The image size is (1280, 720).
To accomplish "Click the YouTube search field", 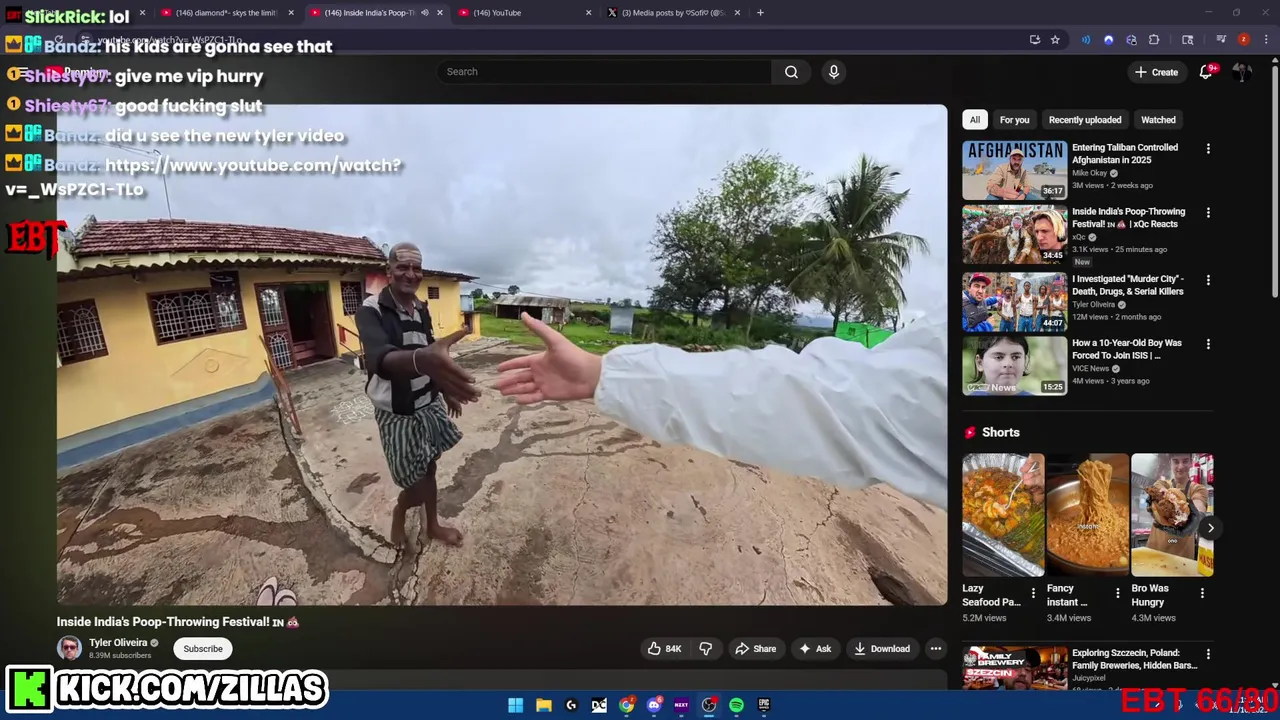I will pos(604,72).
